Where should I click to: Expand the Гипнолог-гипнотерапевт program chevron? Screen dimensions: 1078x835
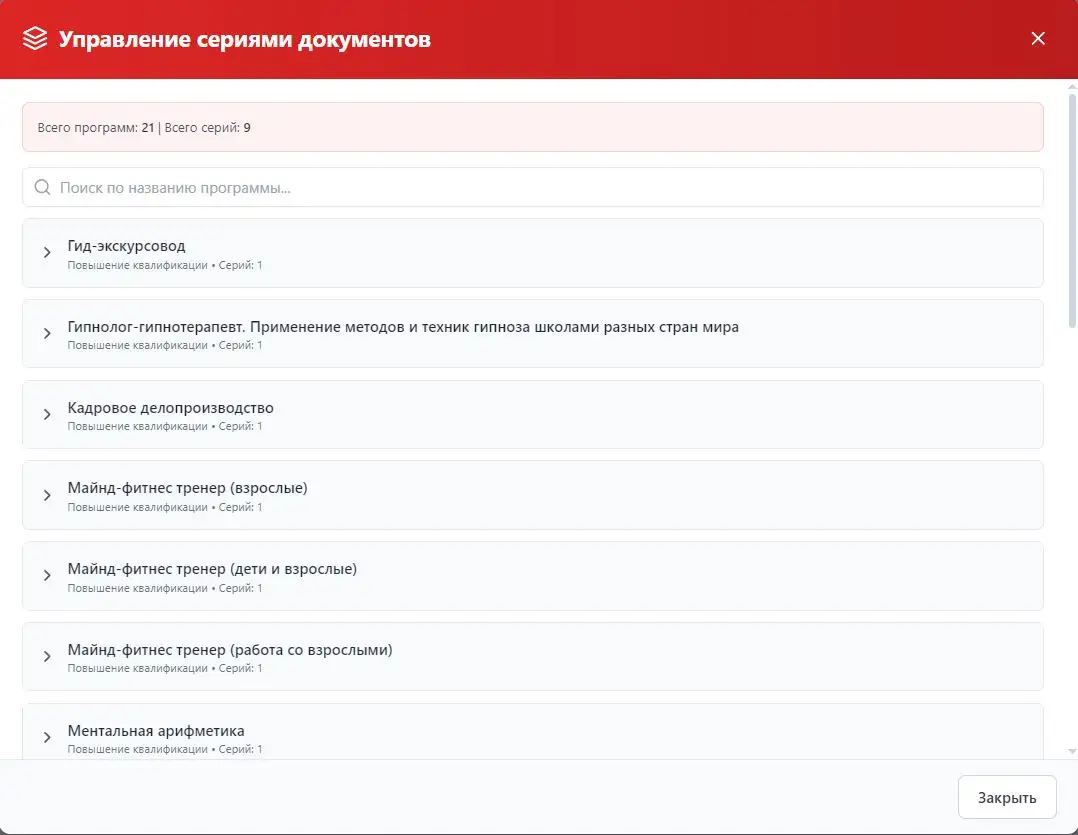[47, 333]
